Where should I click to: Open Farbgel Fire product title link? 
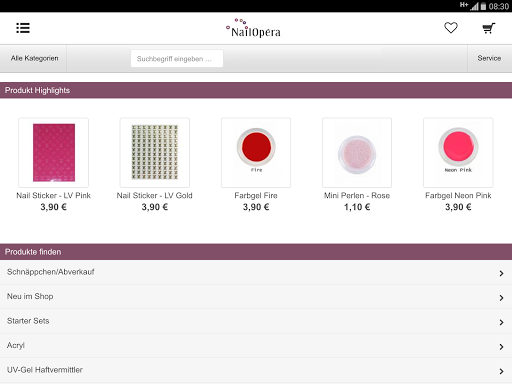[x=256, y=196]
